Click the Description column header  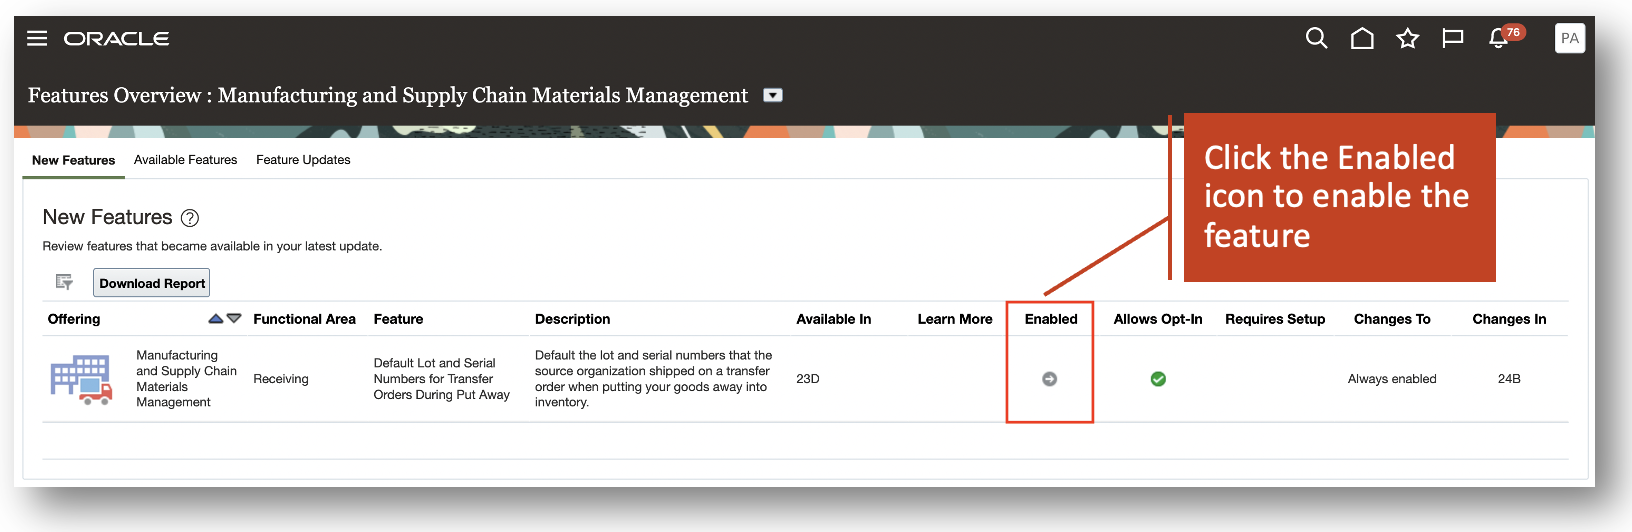tap(572, 319)
